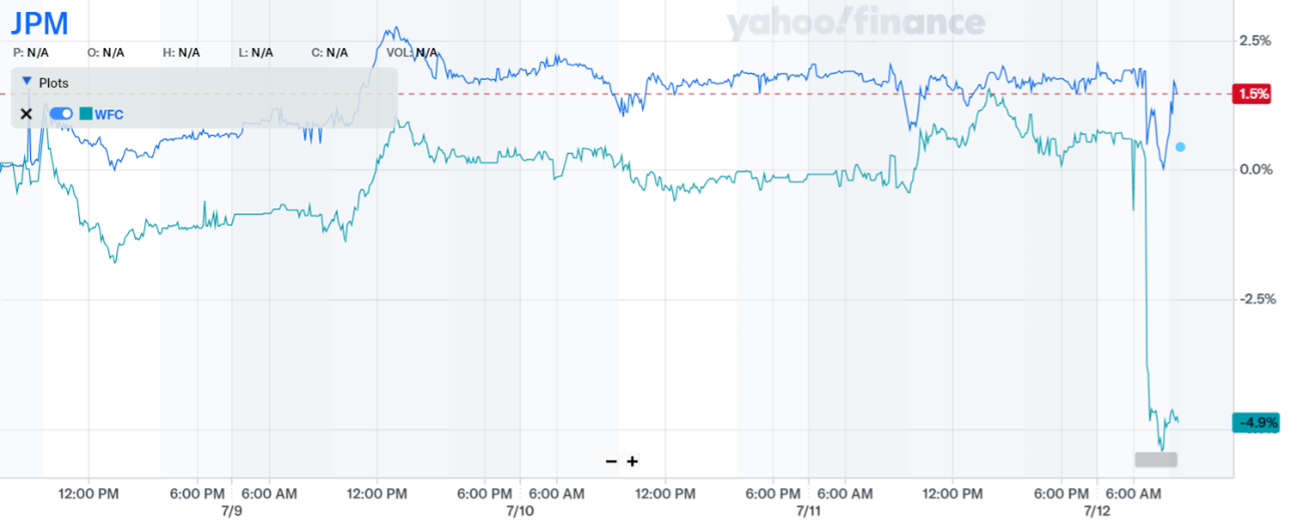1297x520 pixels.
Task: Click the 7/9 date axis marker
Action: coord(232,510)
